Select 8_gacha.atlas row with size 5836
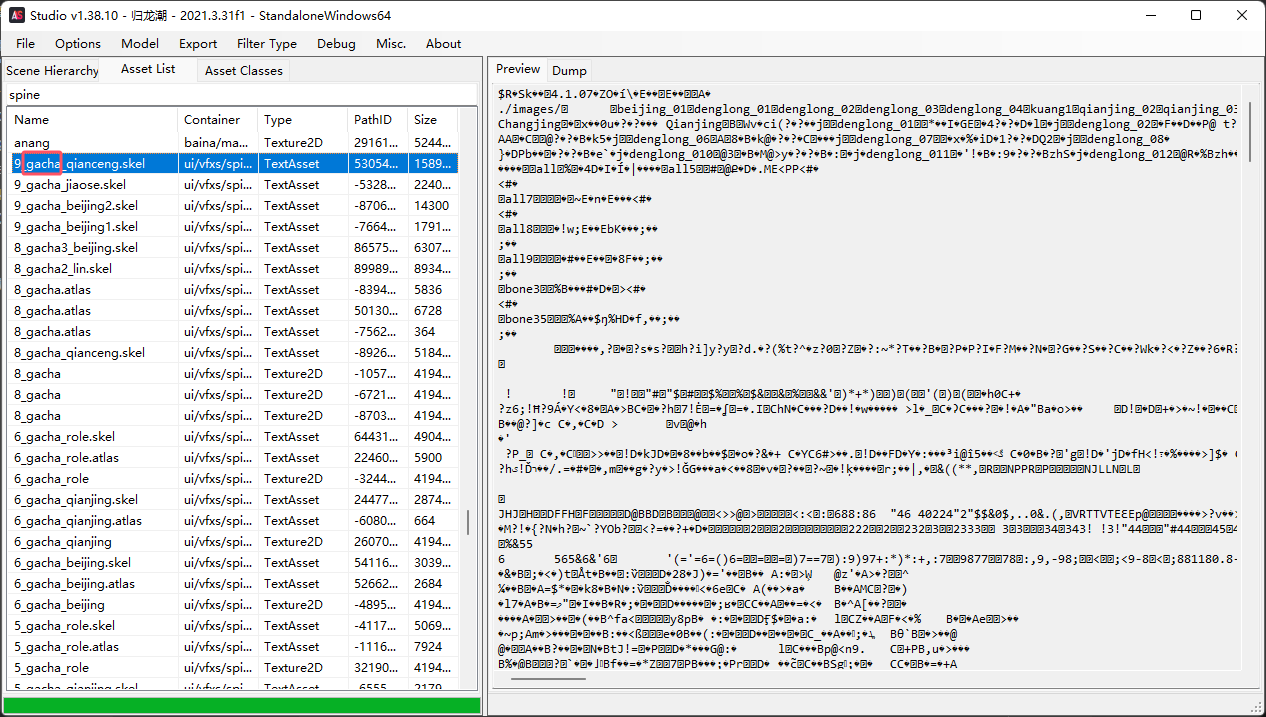The image size is (1266, 717). tap(234, 289)
